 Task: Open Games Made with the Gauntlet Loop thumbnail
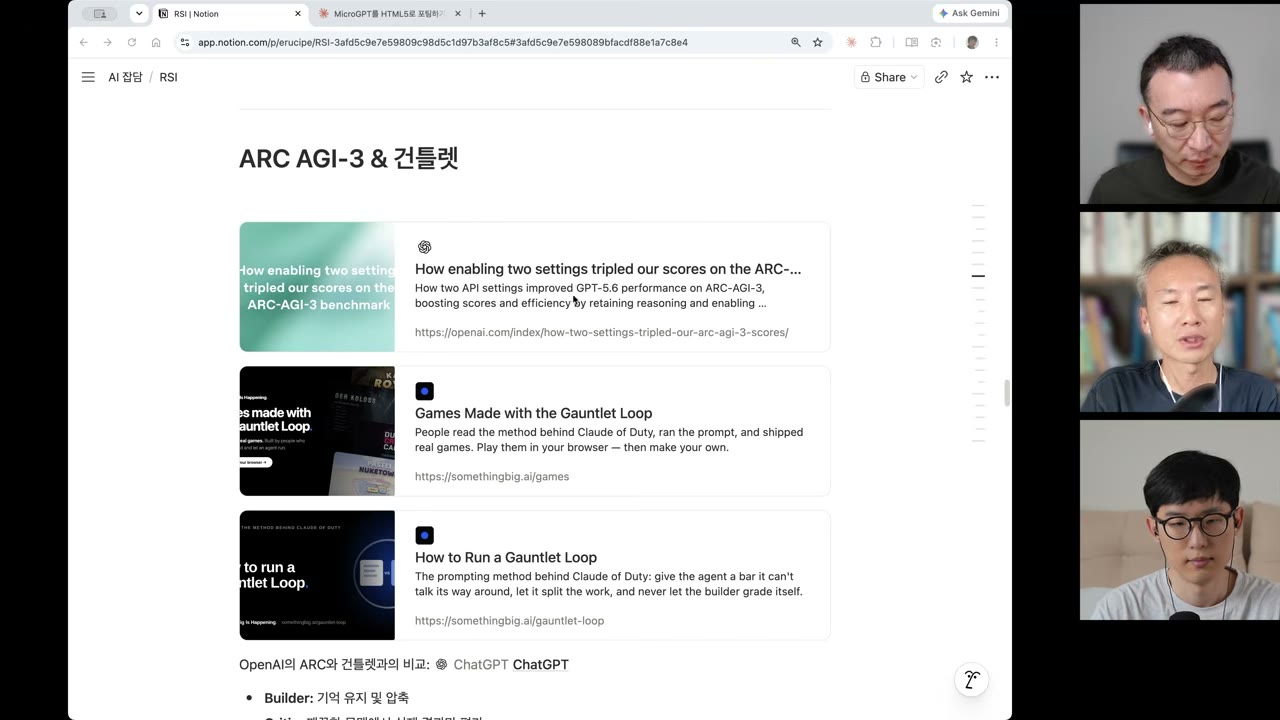(x=317, y=431)
